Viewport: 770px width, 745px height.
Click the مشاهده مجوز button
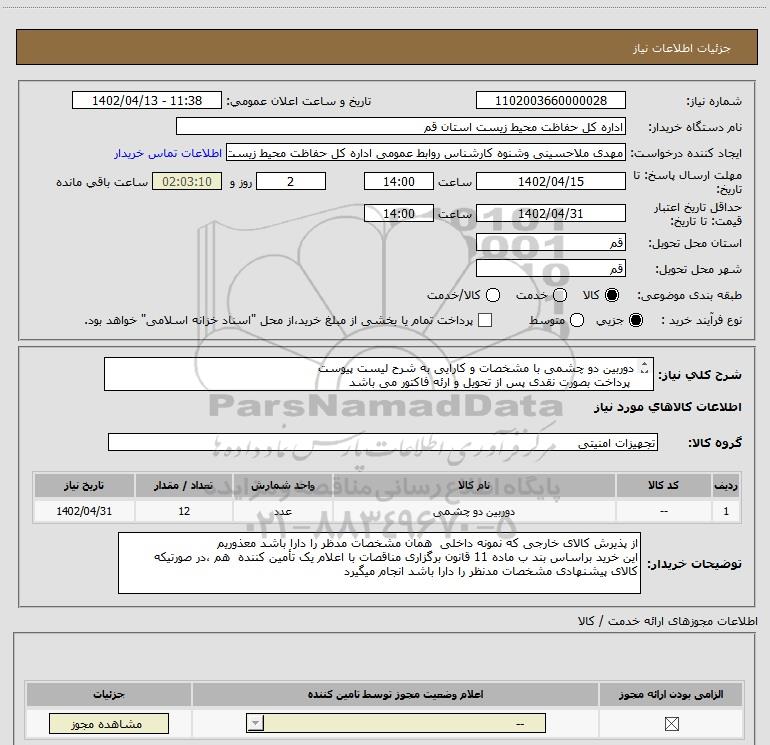(x=109, y=723)
